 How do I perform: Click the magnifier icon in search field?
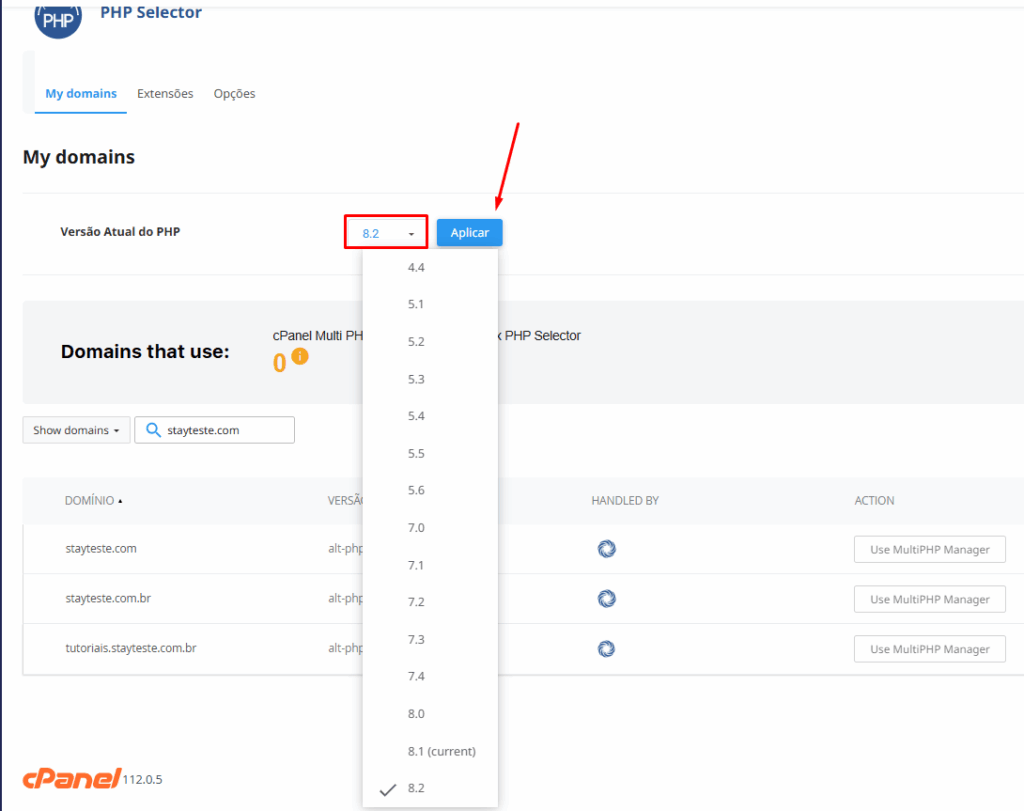coord(153,430)
